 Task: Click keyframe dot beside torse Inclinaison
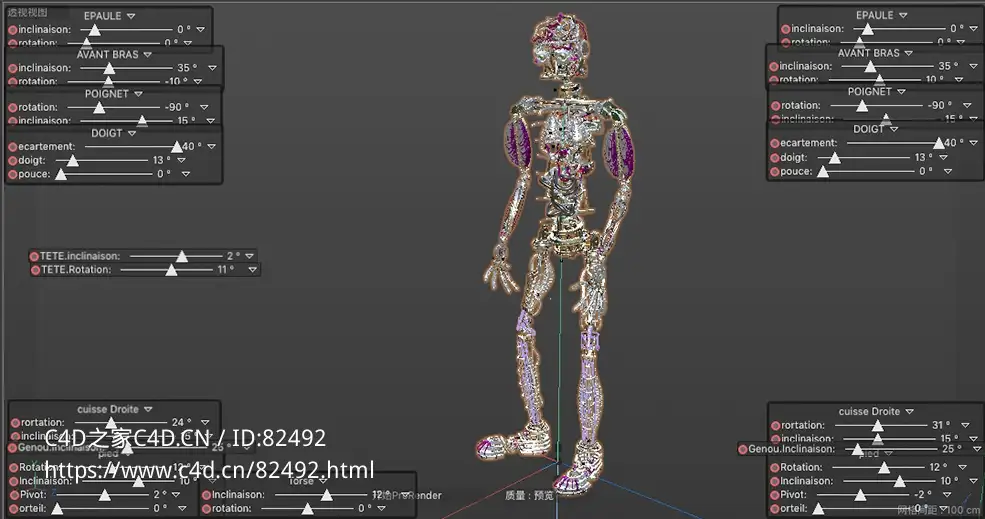tap(206, 495)
